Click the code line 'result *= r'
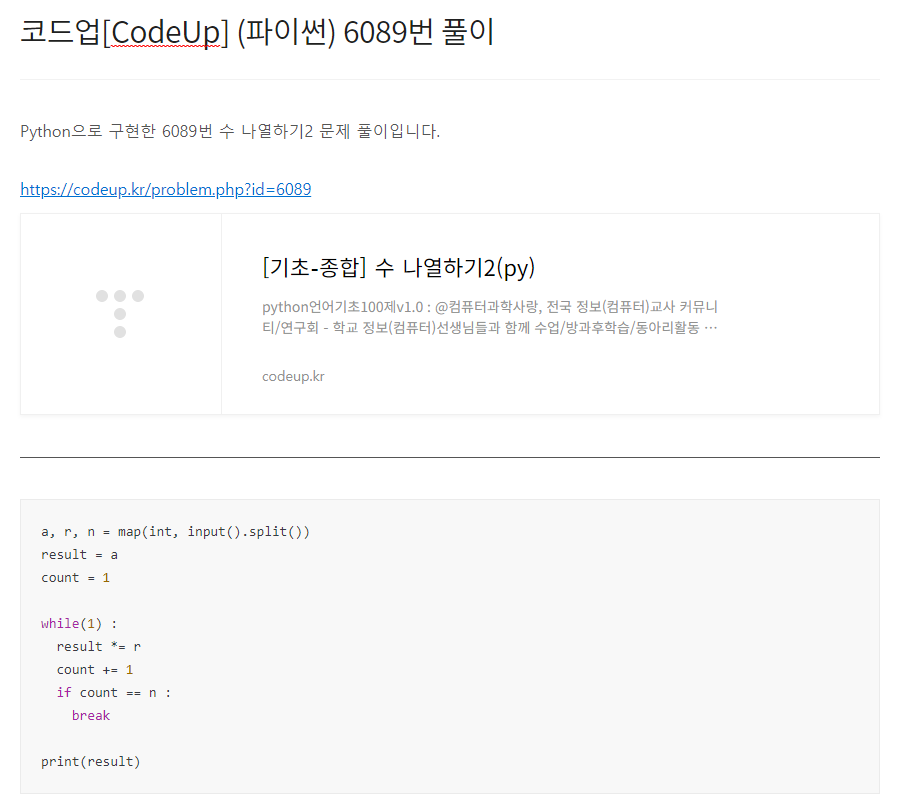Viewport: 902px width, 795px height. pos(98,647)
